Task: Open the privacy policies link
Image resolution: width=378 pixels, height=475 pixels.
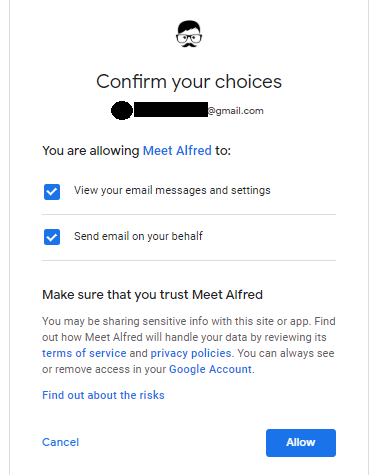Action: 191,353
